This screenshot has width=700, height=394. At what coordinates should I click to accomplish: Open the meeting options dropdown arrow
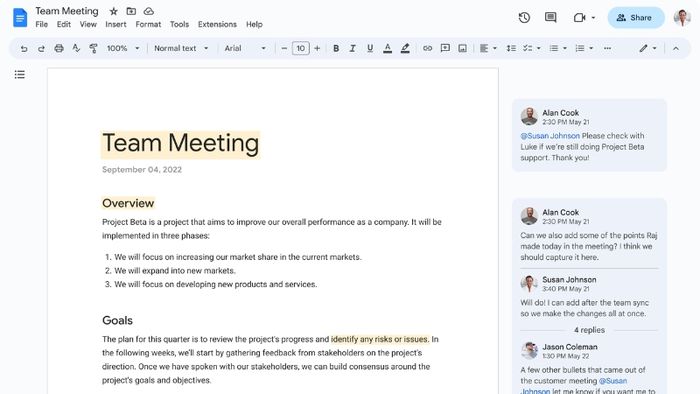click(593, 18)
